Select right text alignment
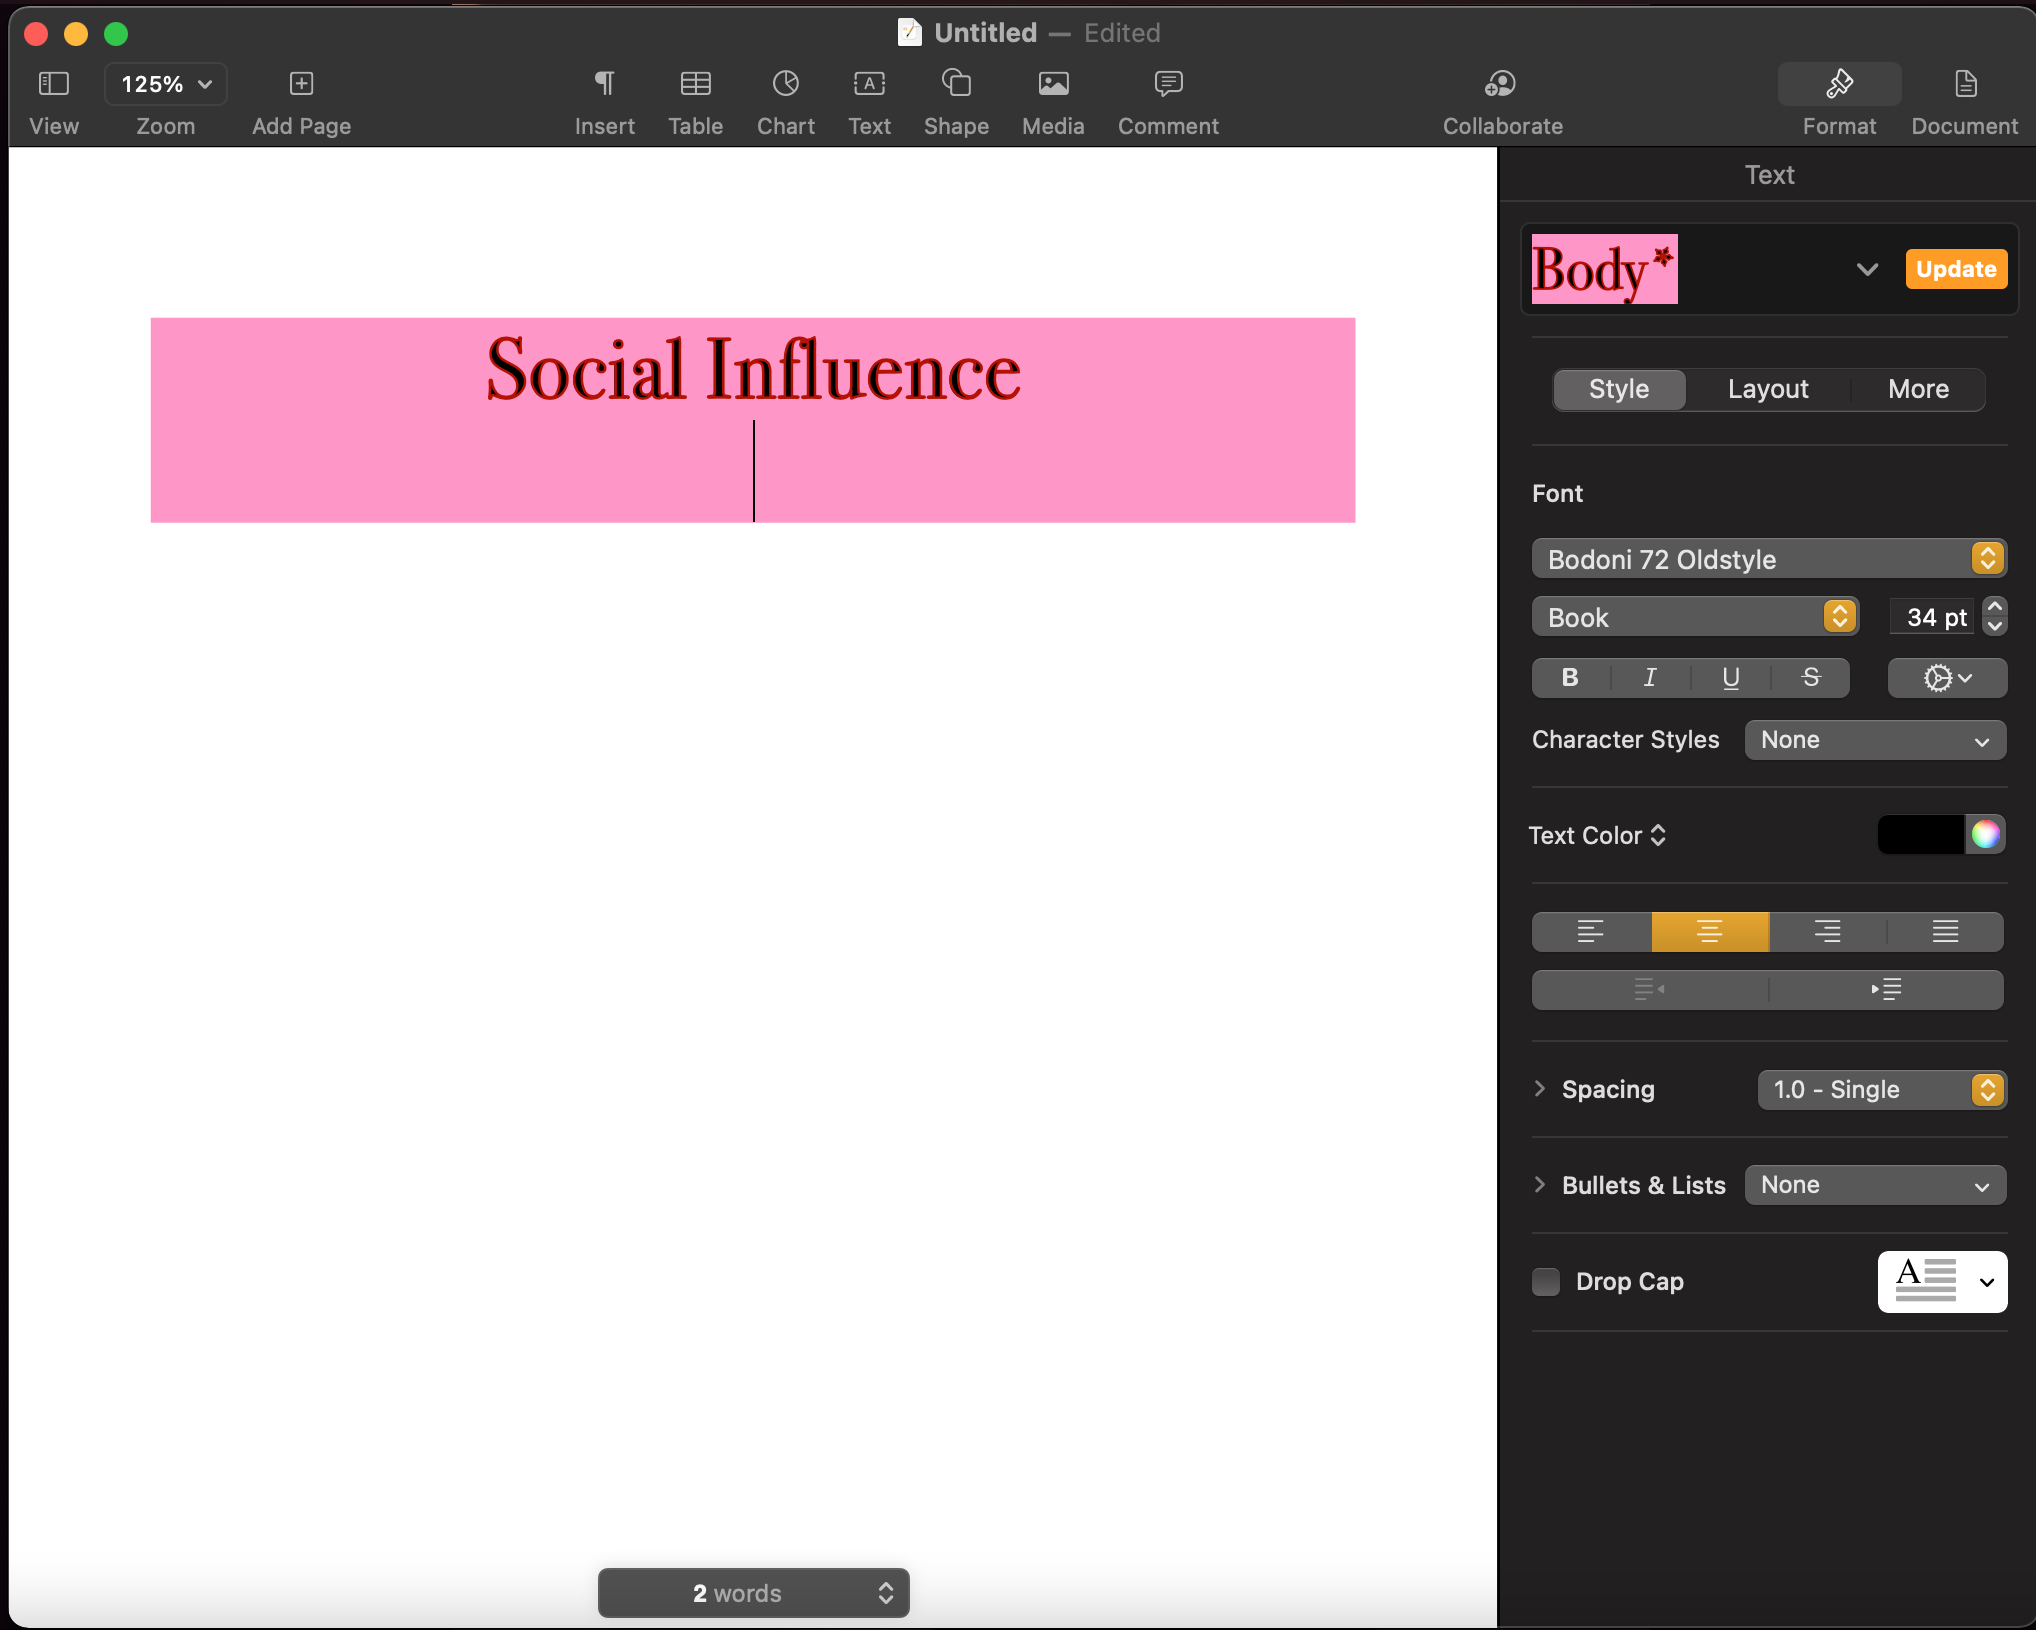Image resolution: width=2036 pixels, height=1630 pixels. coord(1827,932)
